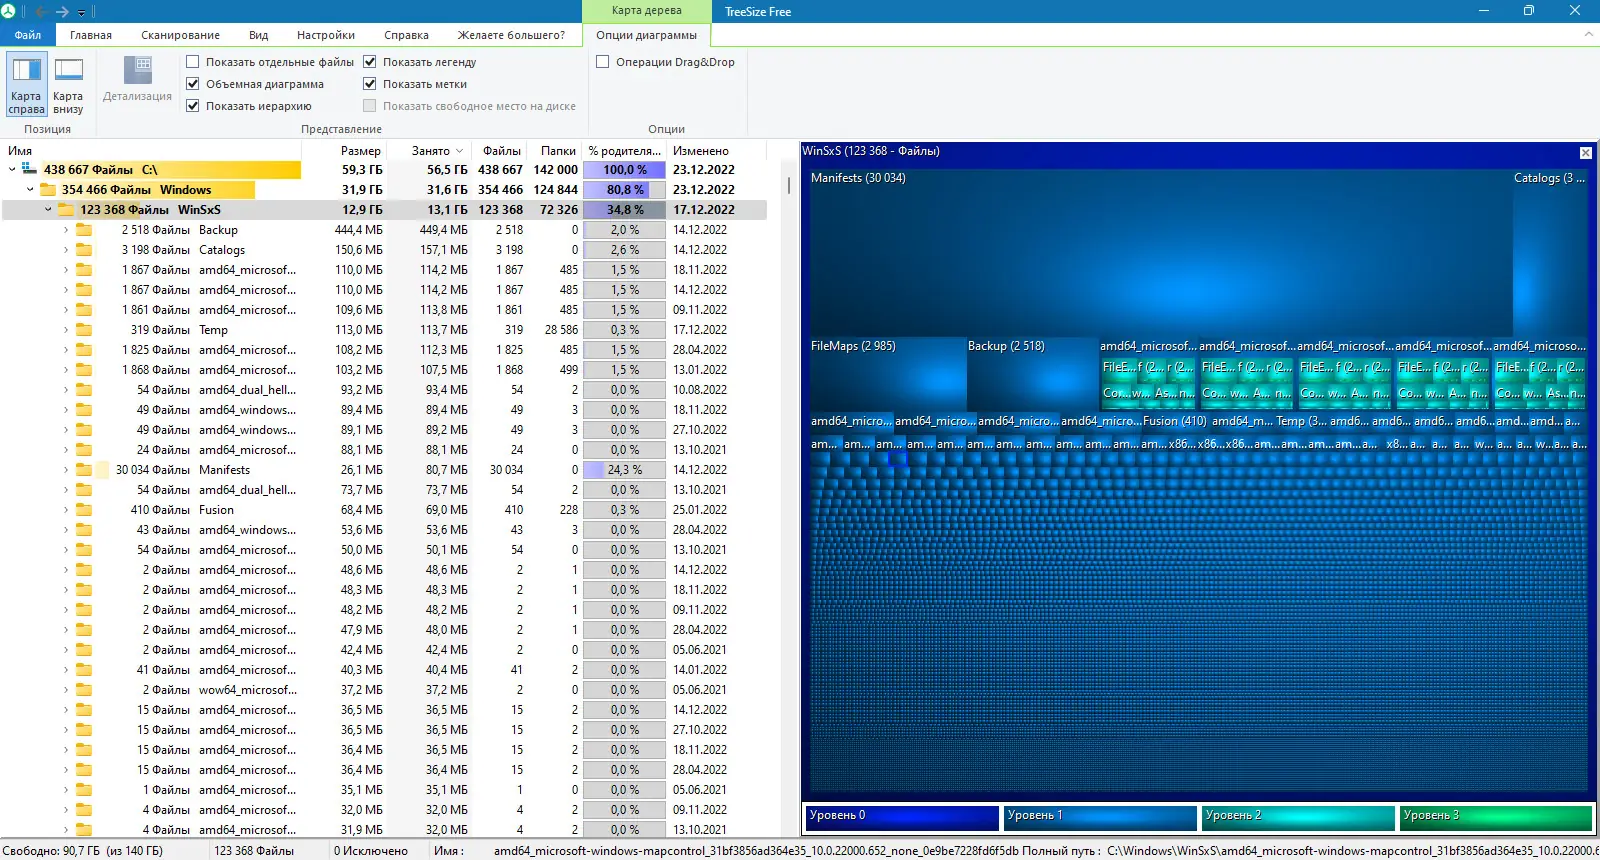This screenshot has height=860, width=1600.
Task: Click folder icon of the 1 825 Файлы row
Action: [x=84, y=350]
